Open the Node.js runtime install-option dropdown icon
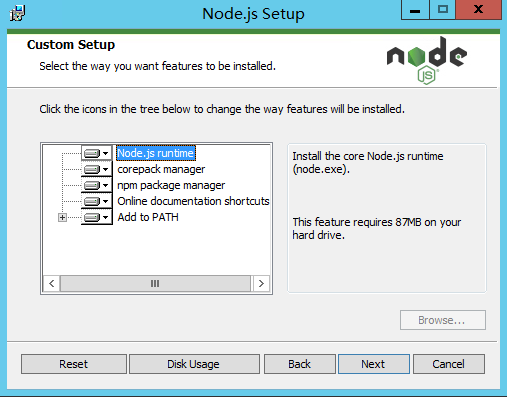507x397 pixels. point(97,153)
